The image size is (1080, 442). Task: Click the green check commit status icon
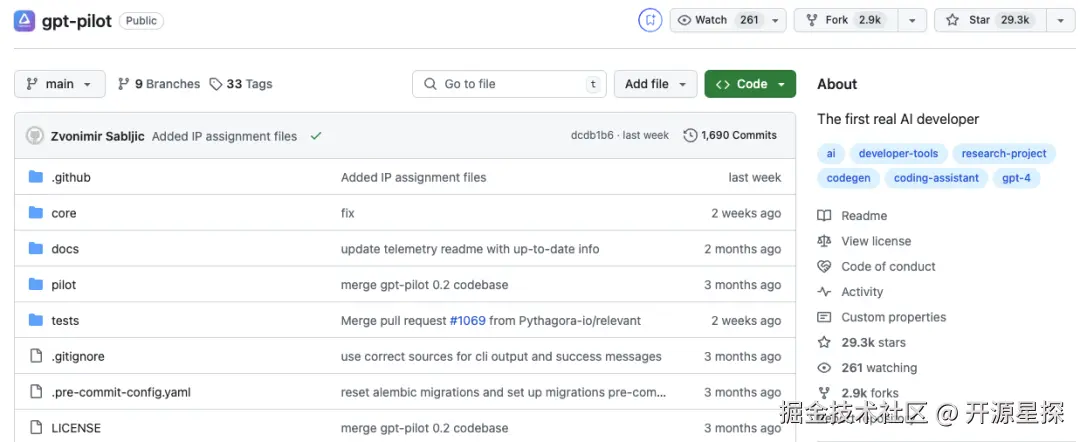pyautogui.click(x=316, y=136)
